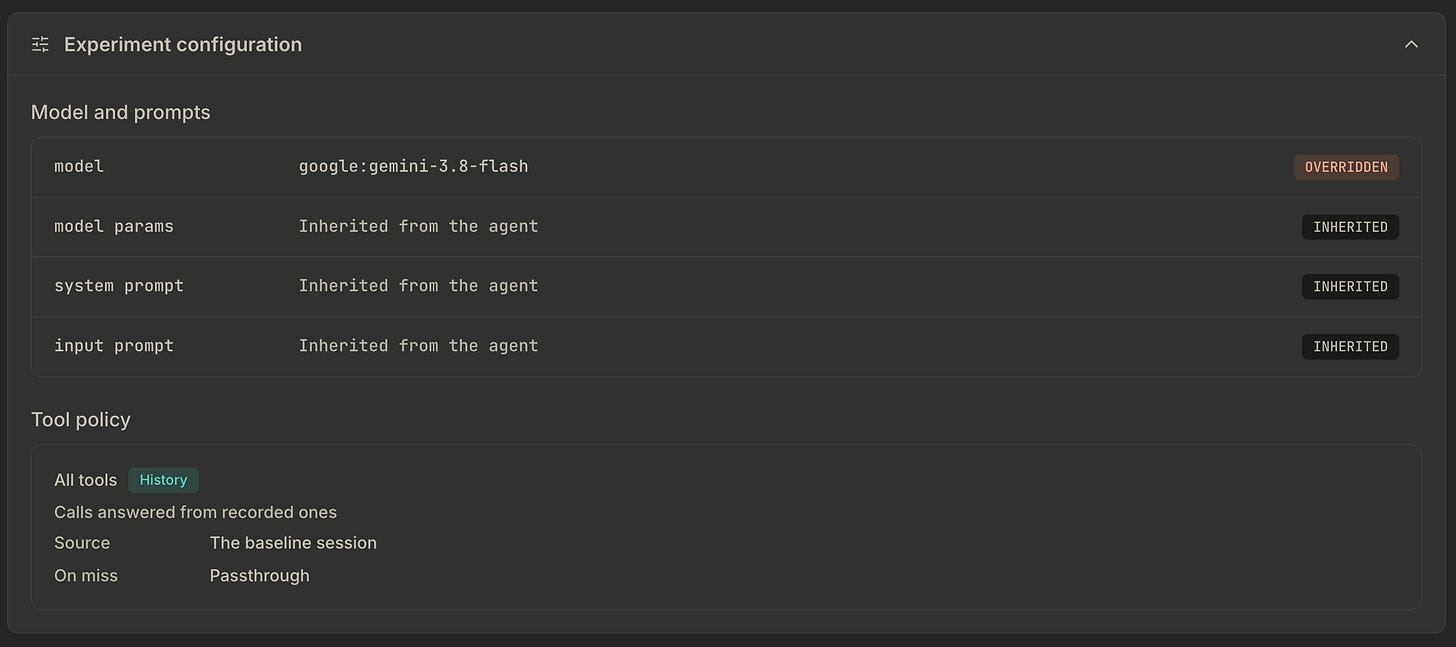Click INHERITED badge for input prompt
Image resolution: width=1456 pixels, height=647 pixels.
(x=1350, y=347)
